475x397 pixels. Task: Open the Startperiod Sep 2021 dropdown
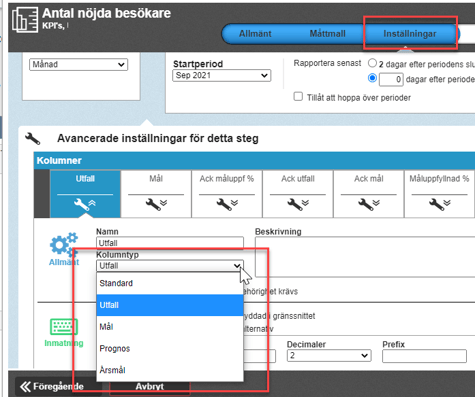click(x=222, y=75)
